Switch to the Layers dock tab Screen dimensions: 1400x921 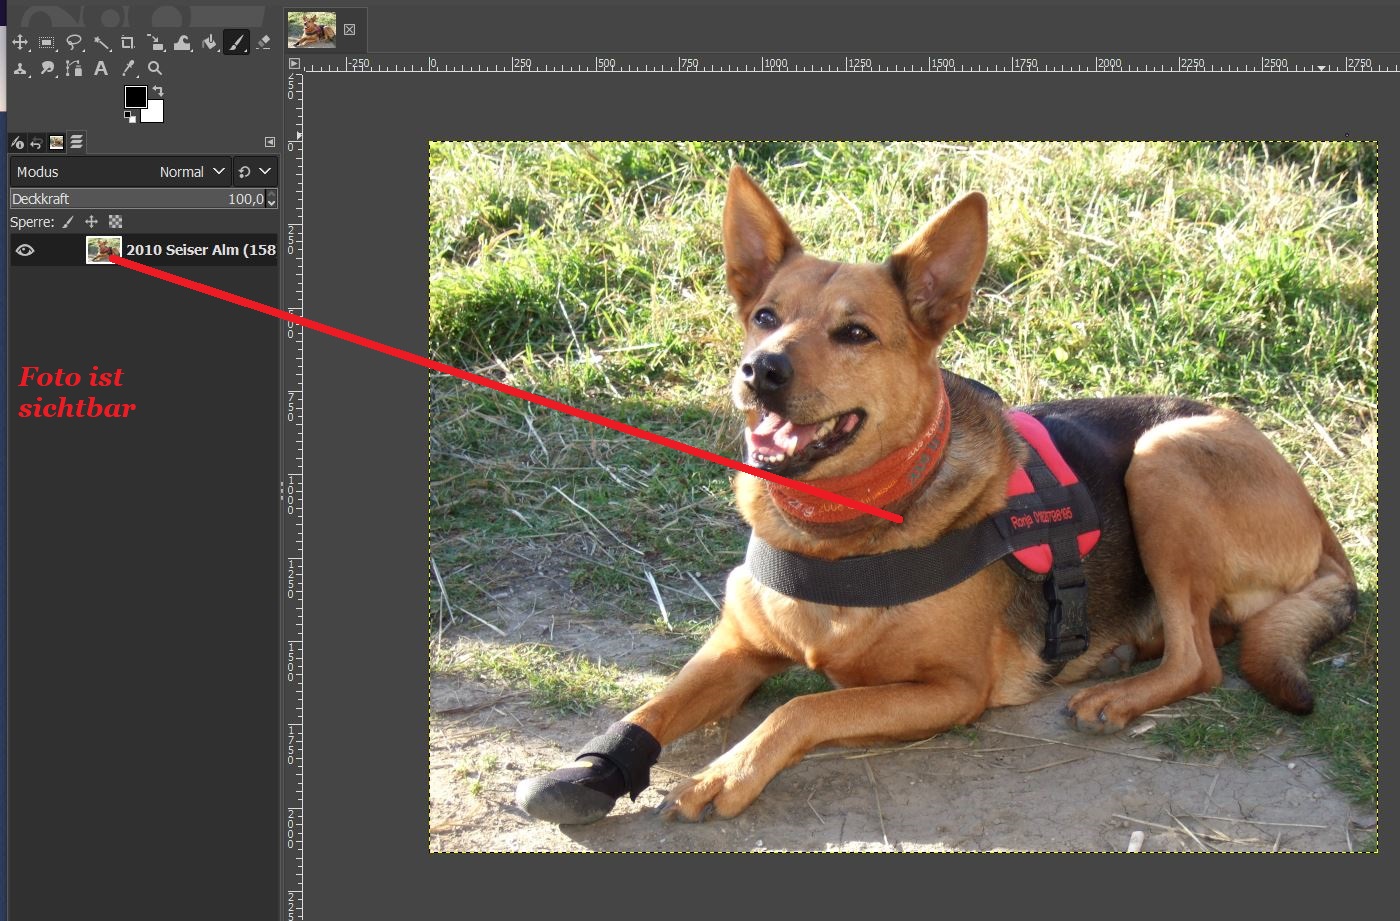[76, 142]
